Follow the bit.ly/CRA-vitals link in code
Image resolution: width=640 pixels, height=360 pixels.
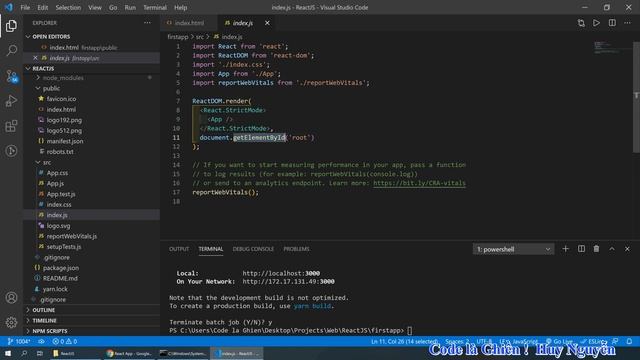coord(419,183)
